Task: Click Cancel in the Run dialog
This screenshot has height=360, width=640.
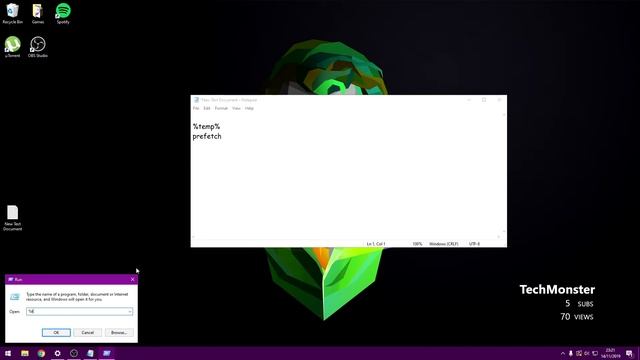Action: tap(87, 333)
